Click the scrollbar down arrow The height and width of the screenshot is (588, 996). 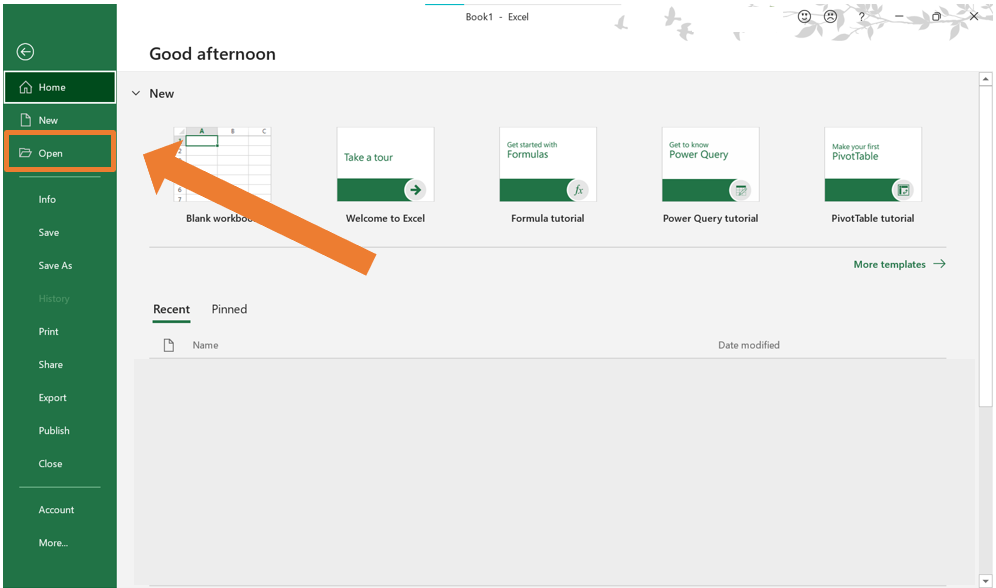point(985,581)
